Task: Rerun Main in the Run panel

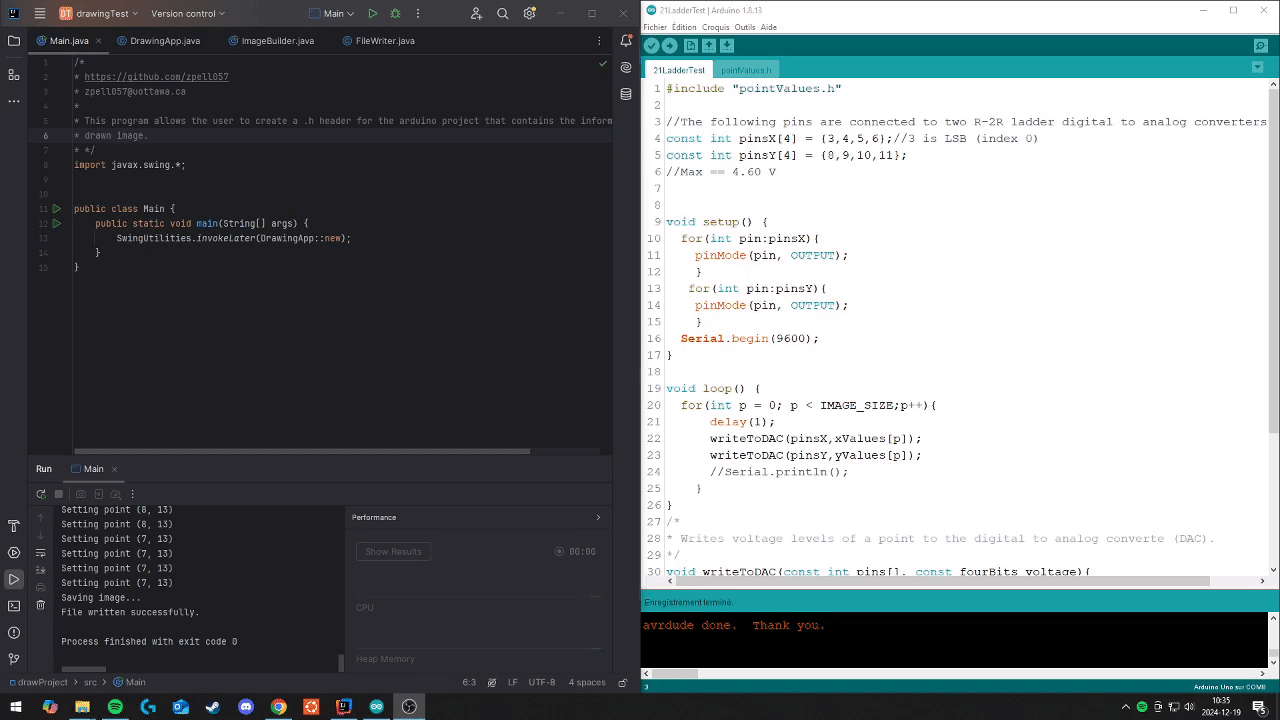Action: click(41, 494)
